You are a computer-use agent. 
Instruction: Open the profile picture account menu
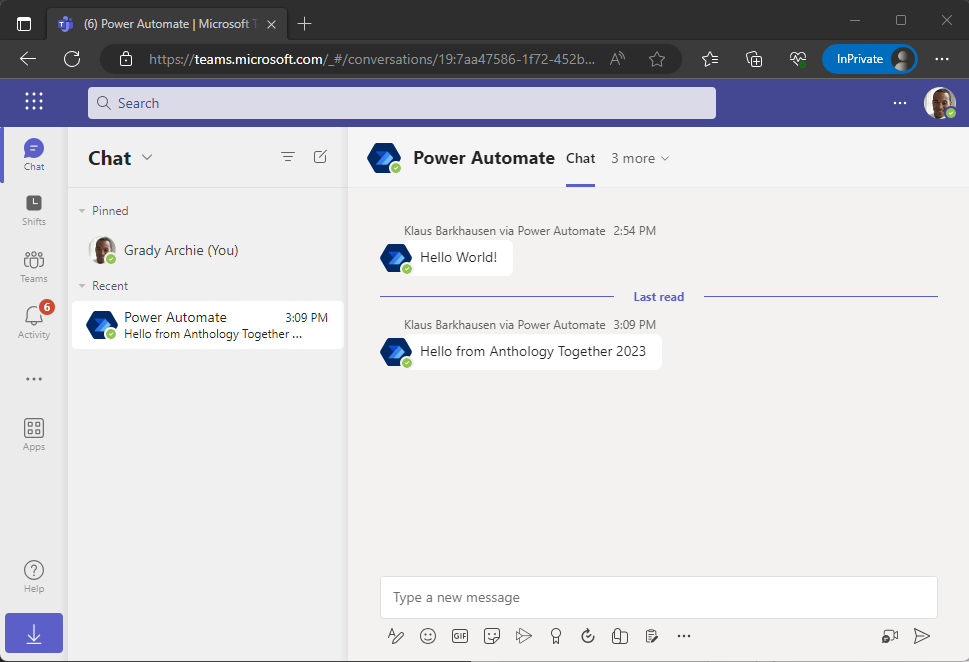(x=939, y=103)
